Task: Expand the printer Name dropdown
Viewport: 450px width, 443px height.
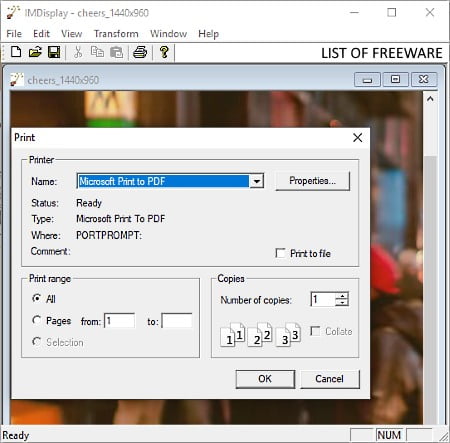Action: pyautogui.click(x=257, y=181)
